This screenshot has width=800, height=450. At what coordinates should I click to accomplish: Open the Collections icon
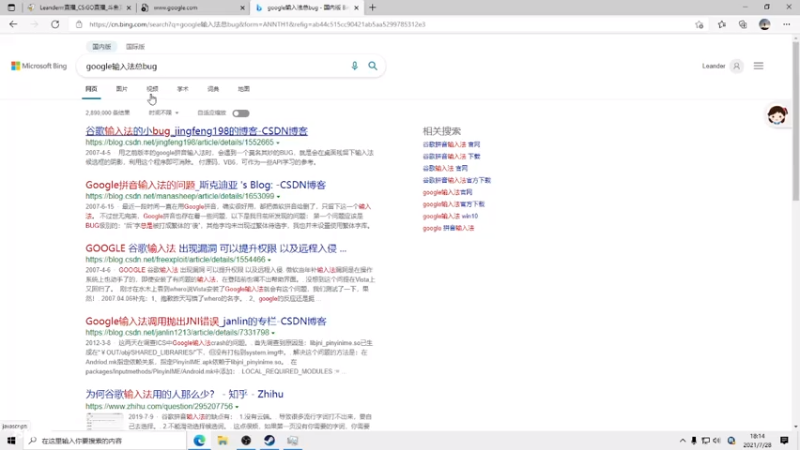click(x=743, y=24)
